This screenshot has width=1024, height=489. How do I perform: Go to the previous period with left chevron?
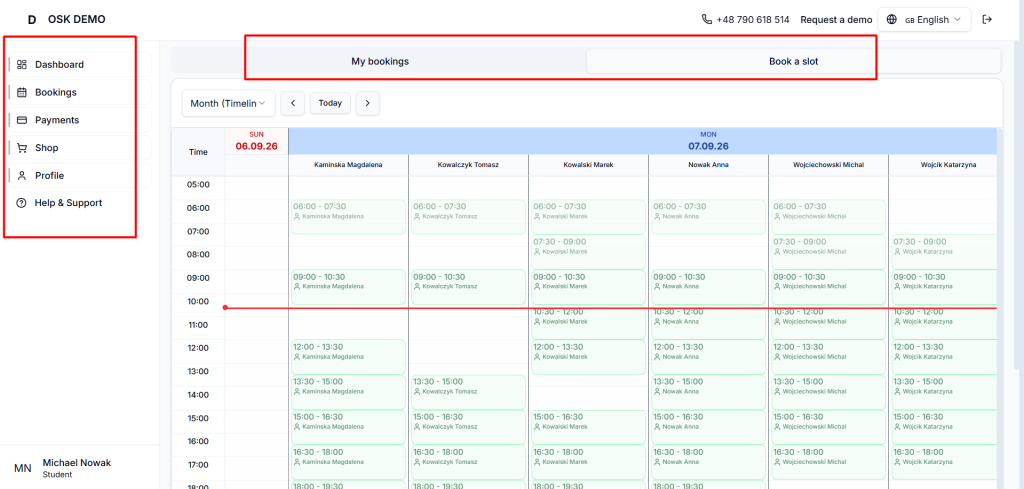tap(293, 103)
